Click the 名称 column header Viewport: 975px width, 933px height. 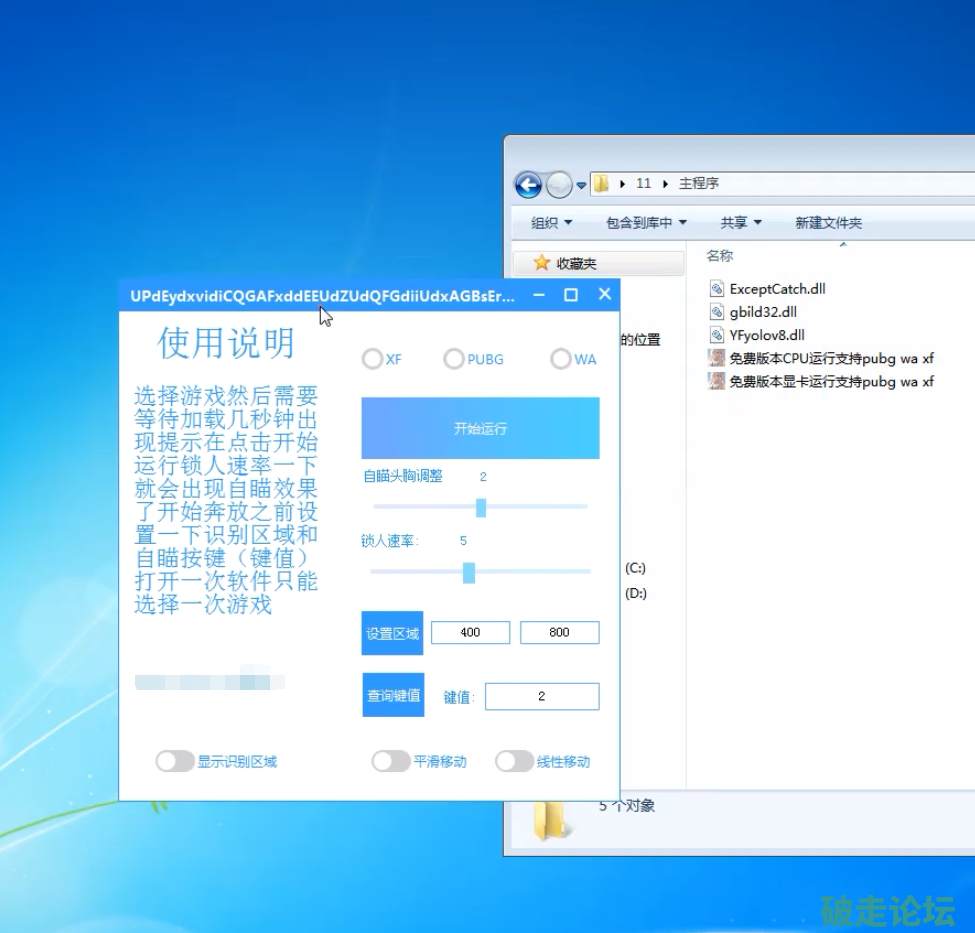tap(720, 255)
